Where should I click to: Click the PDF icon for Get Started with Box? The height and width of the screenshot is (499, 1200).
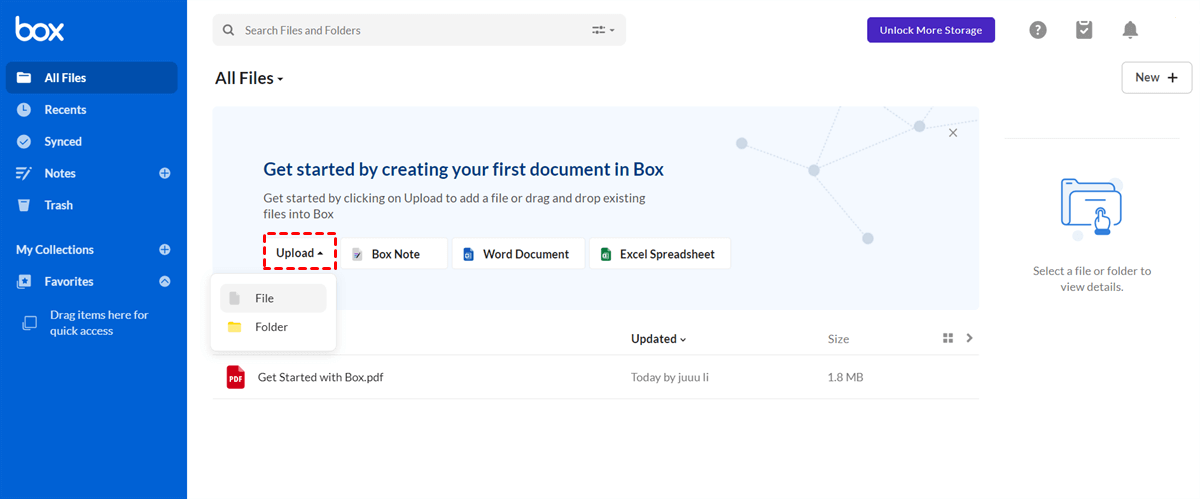coord(236,377)
